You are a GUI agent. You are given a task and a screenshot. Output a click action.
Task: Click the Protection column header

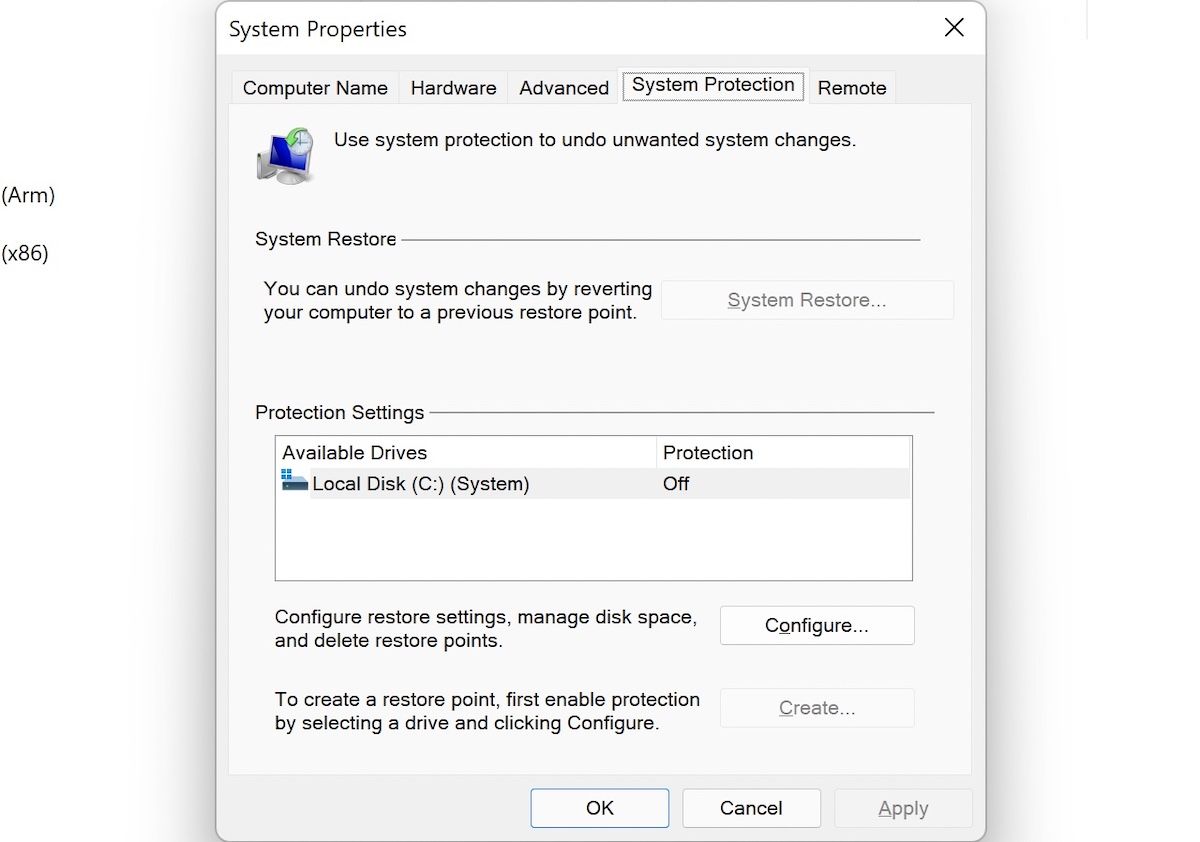coord(708,452)
